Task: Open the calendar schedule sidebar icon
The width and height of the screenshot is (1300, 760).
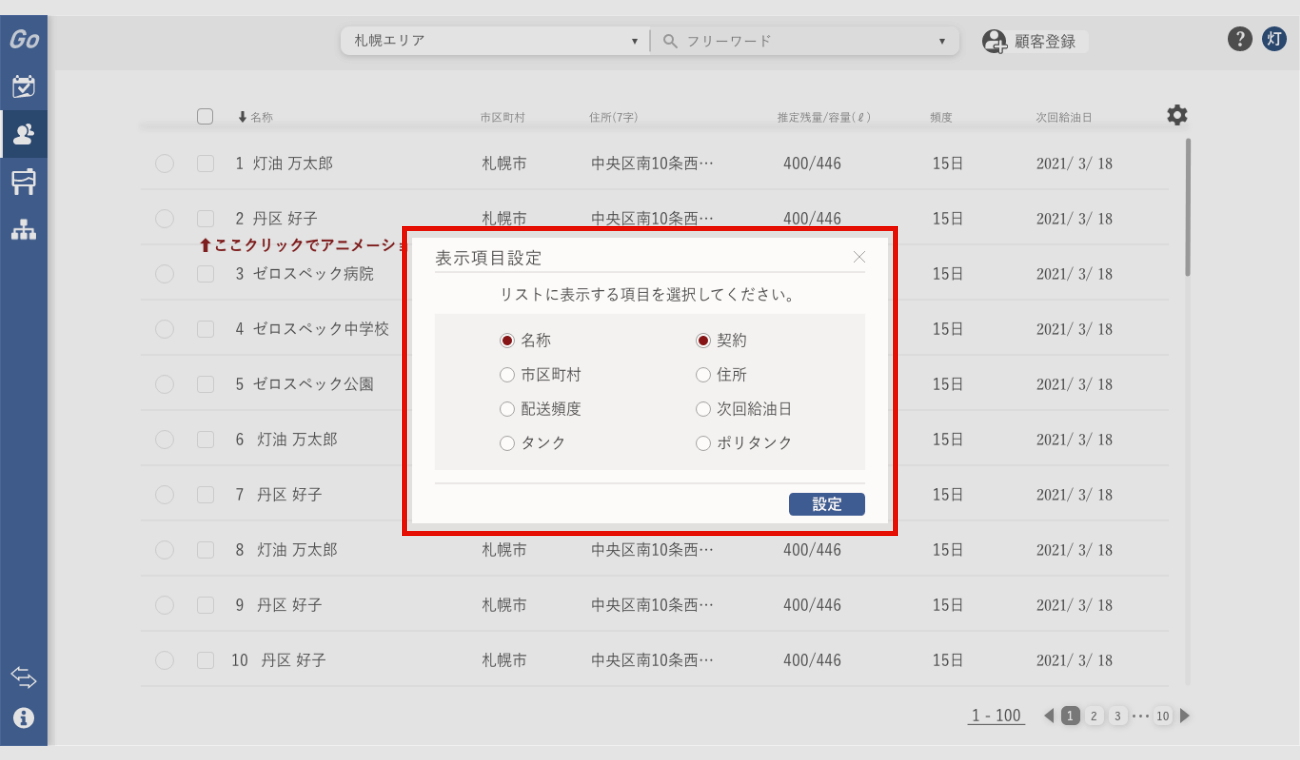Action: tap(24, 87)
